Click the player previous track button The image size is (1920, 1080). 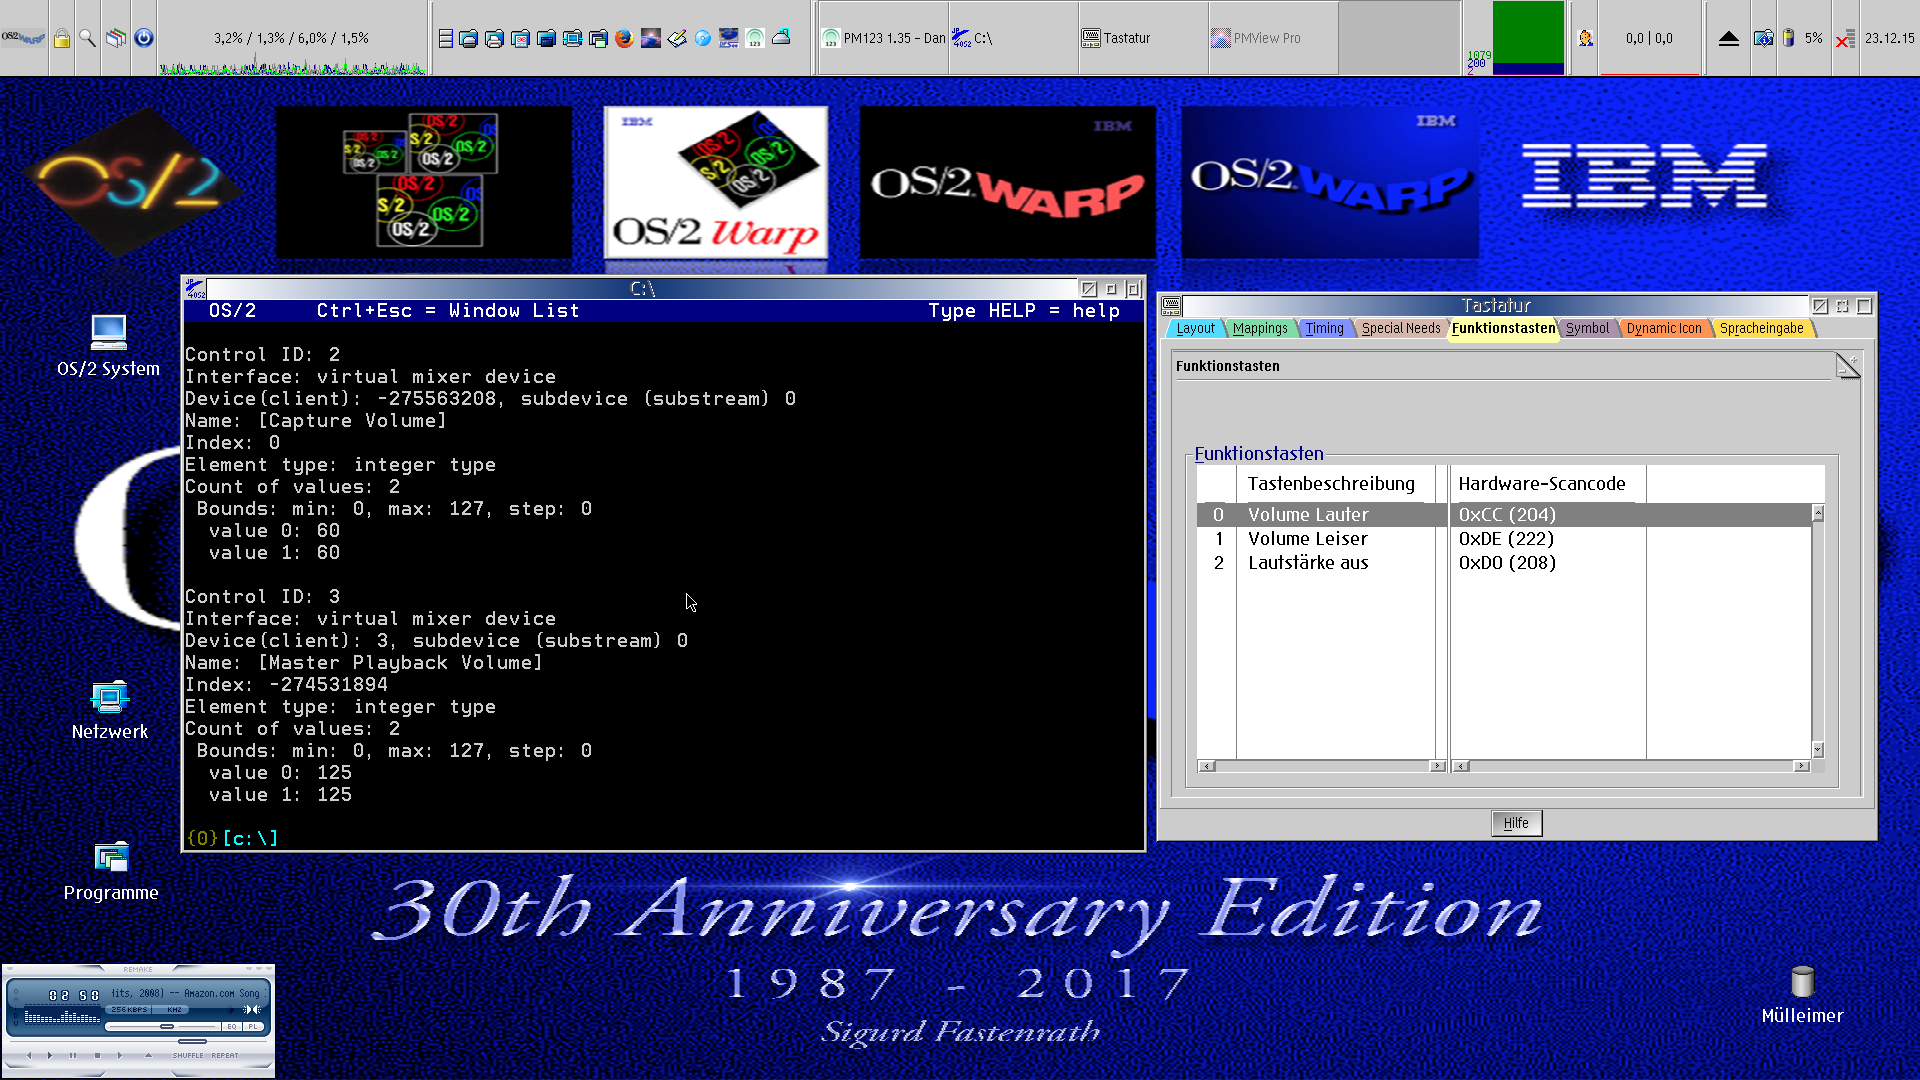tap(29, 1055)
